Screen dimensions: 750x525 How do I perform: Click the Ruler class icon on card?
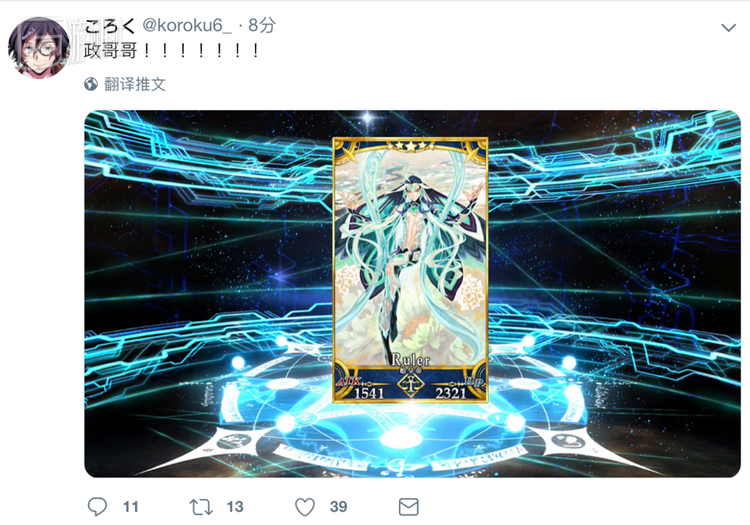(x=410, y=383)
